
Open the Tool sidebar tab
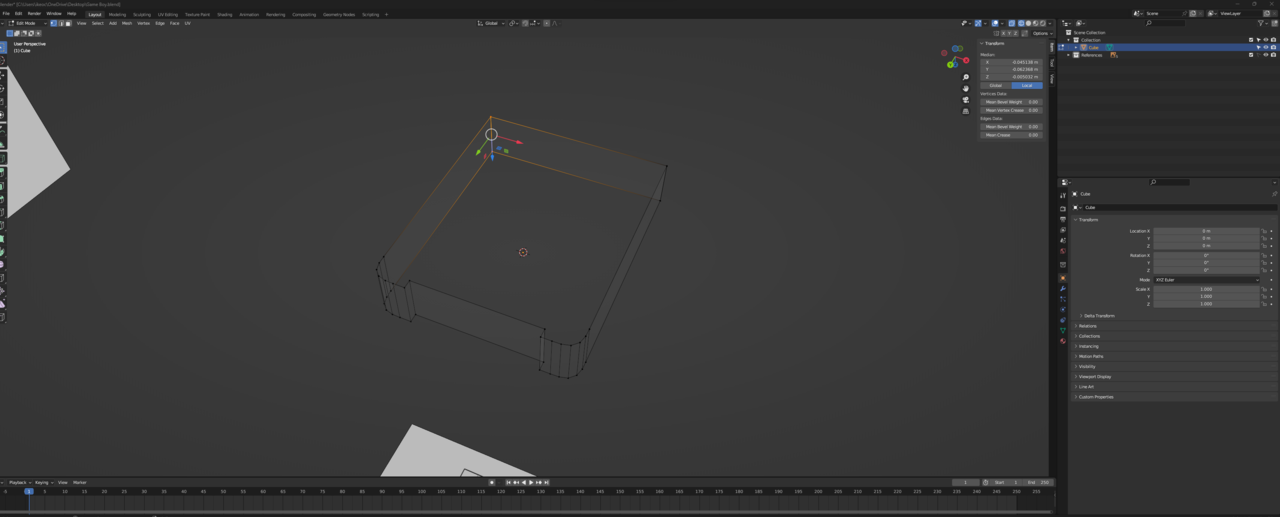[x=1051, y=63]
